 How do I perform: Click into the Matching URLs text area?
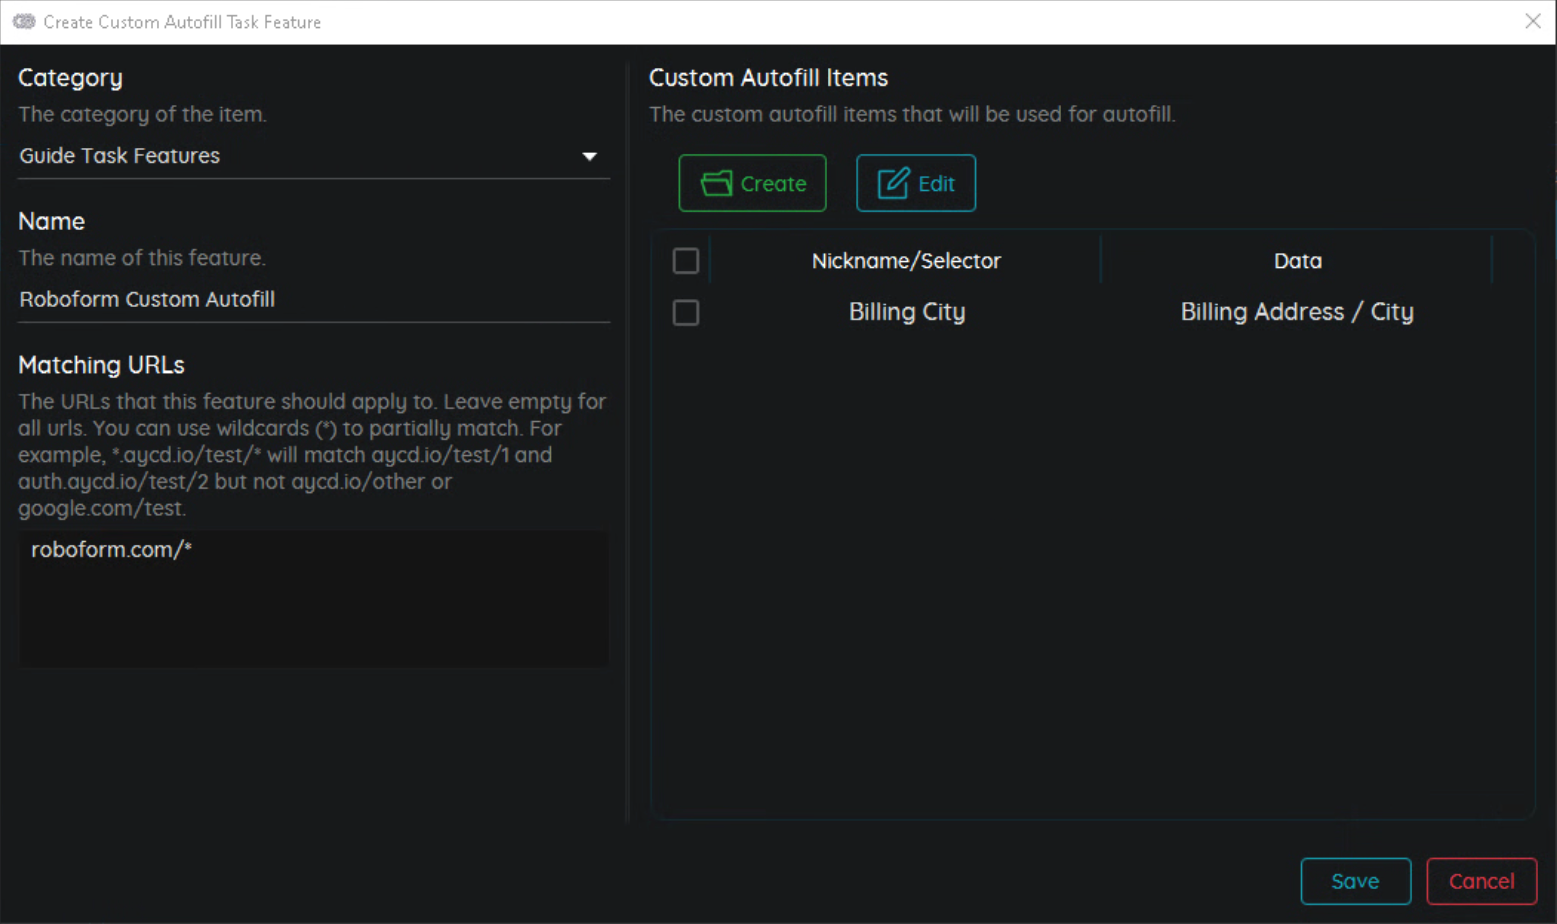tap(313, 610)
